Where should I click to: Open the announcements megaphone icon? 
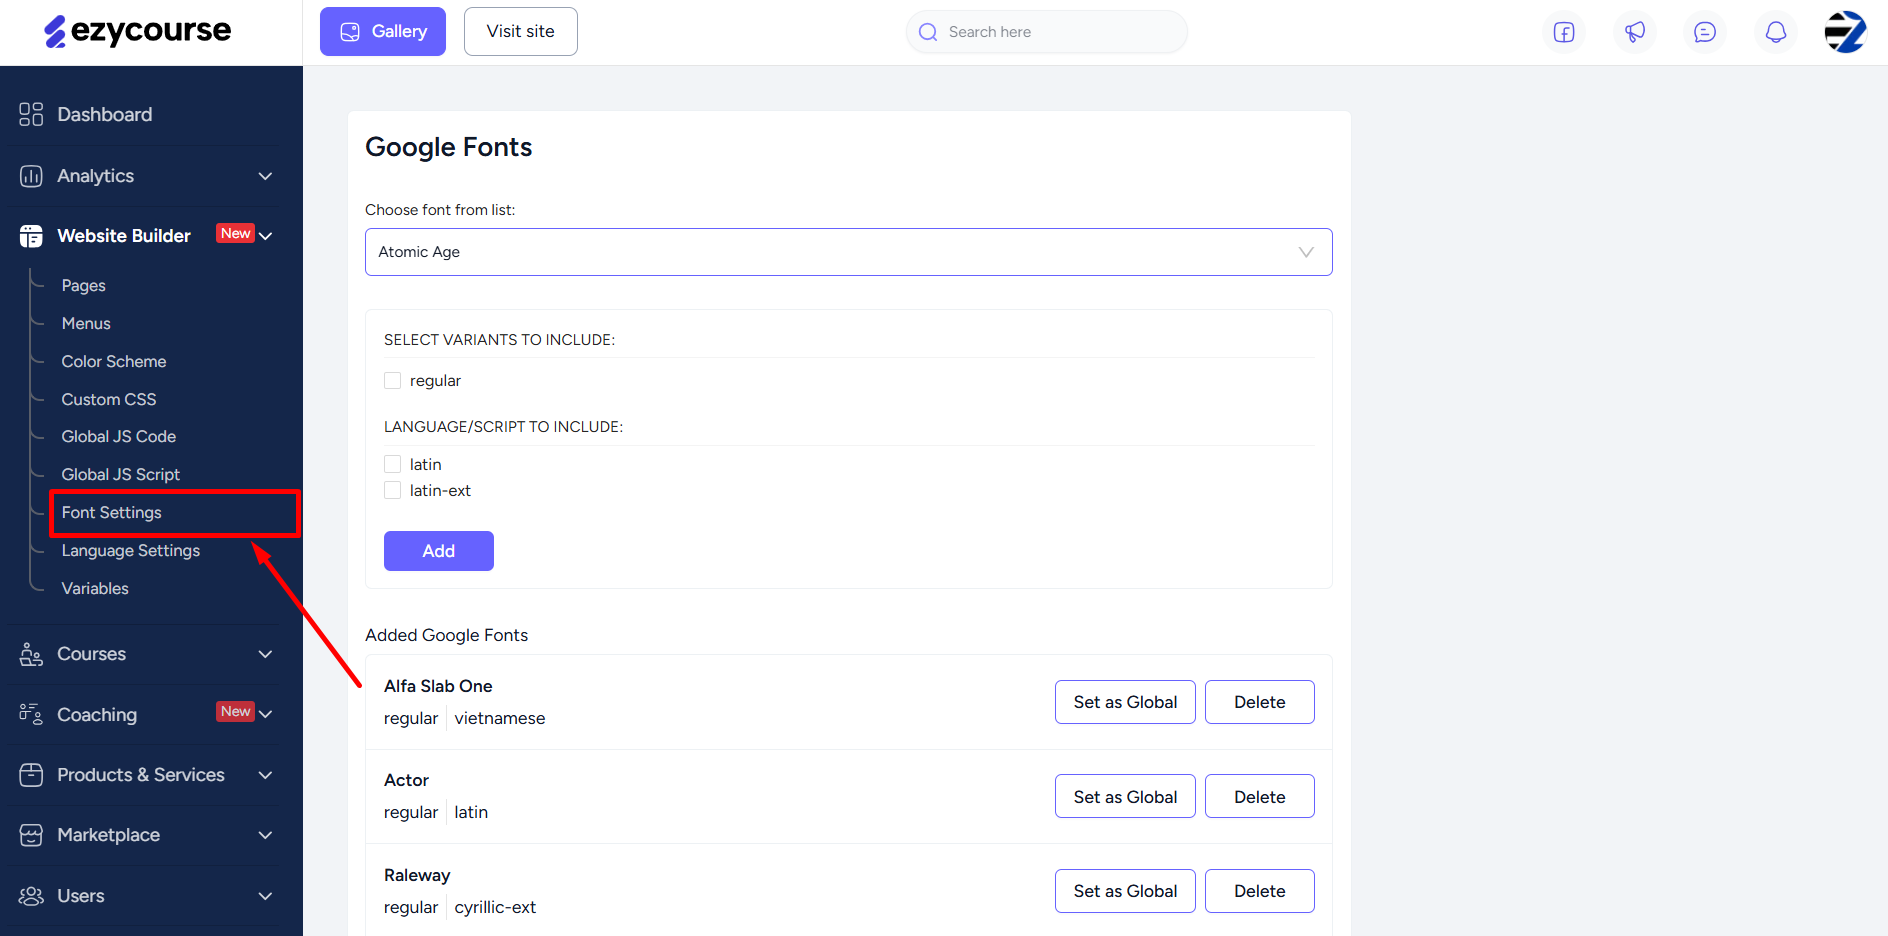click(x=1635, y=32)
